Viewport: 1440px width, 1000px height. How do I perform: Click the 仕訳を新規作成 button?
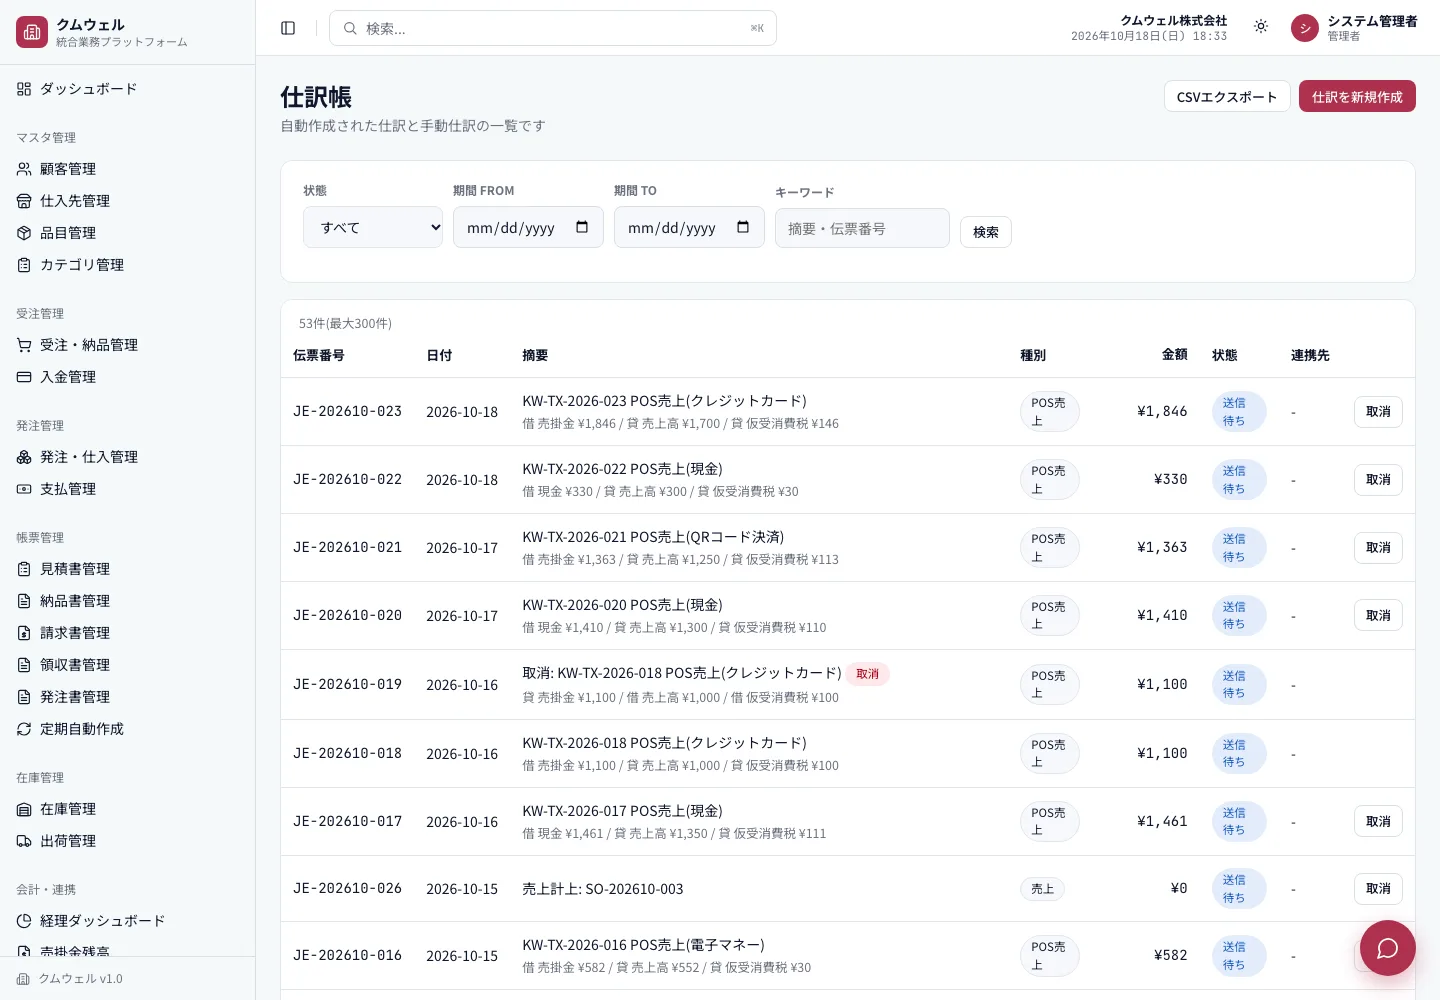pyautogui.click(x=1357, y=96)
